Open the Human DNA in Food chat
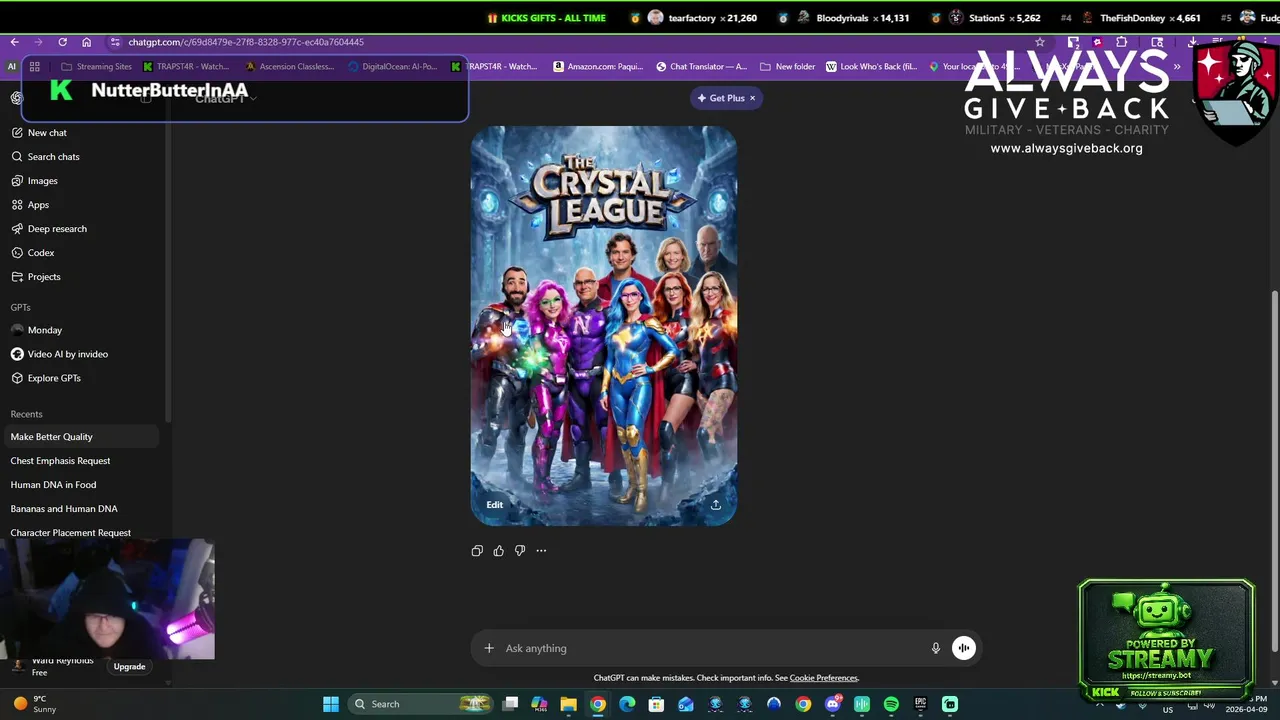 point(80,485)
